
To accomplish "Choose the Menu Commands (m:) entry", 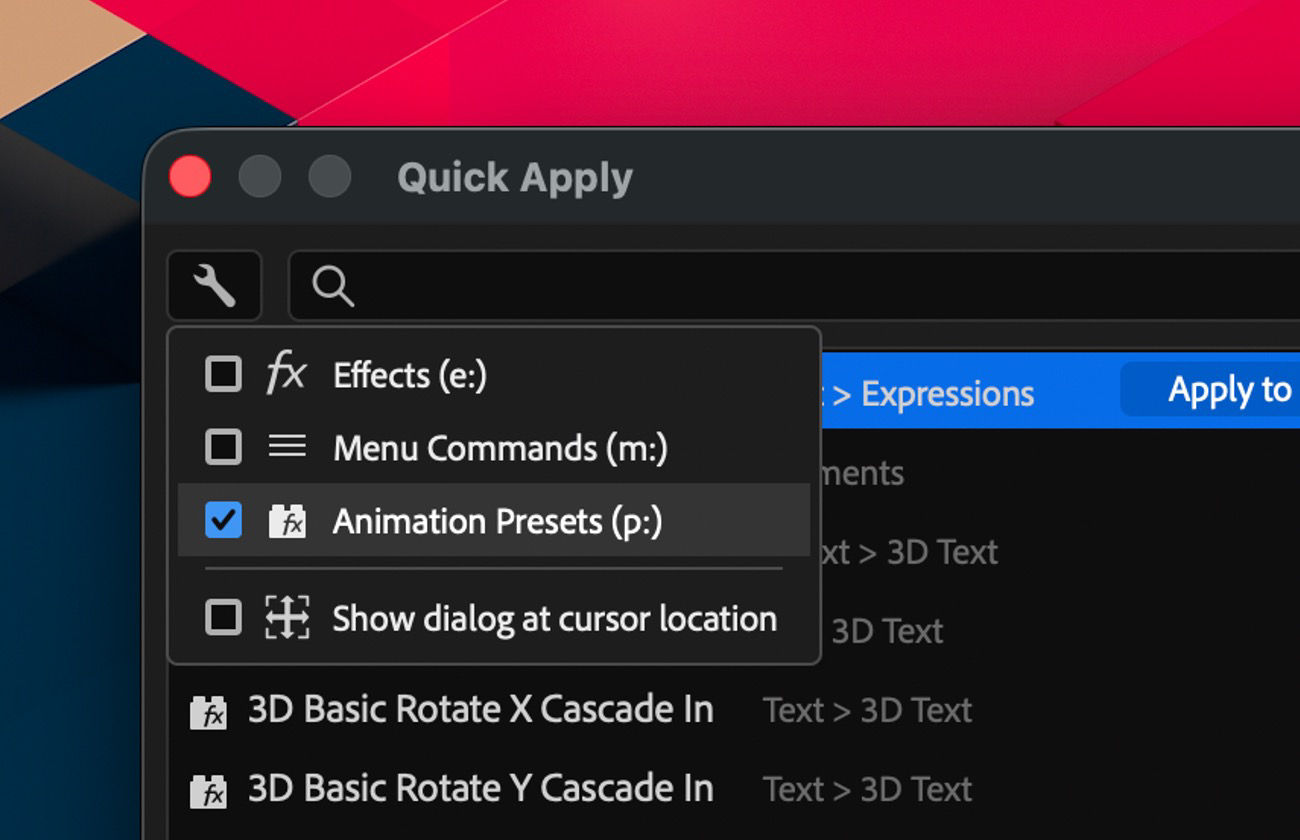I will 500,447.
